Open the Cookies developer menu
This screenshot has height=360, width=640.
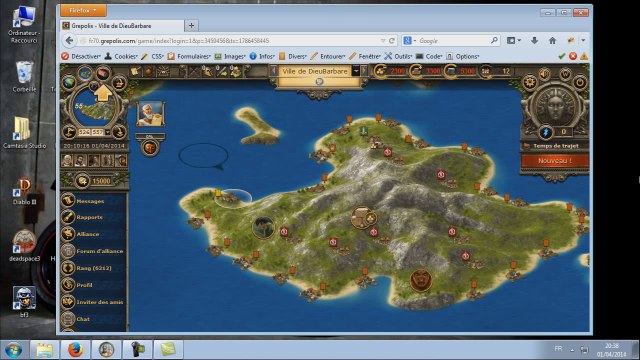[x=121, y=56]
